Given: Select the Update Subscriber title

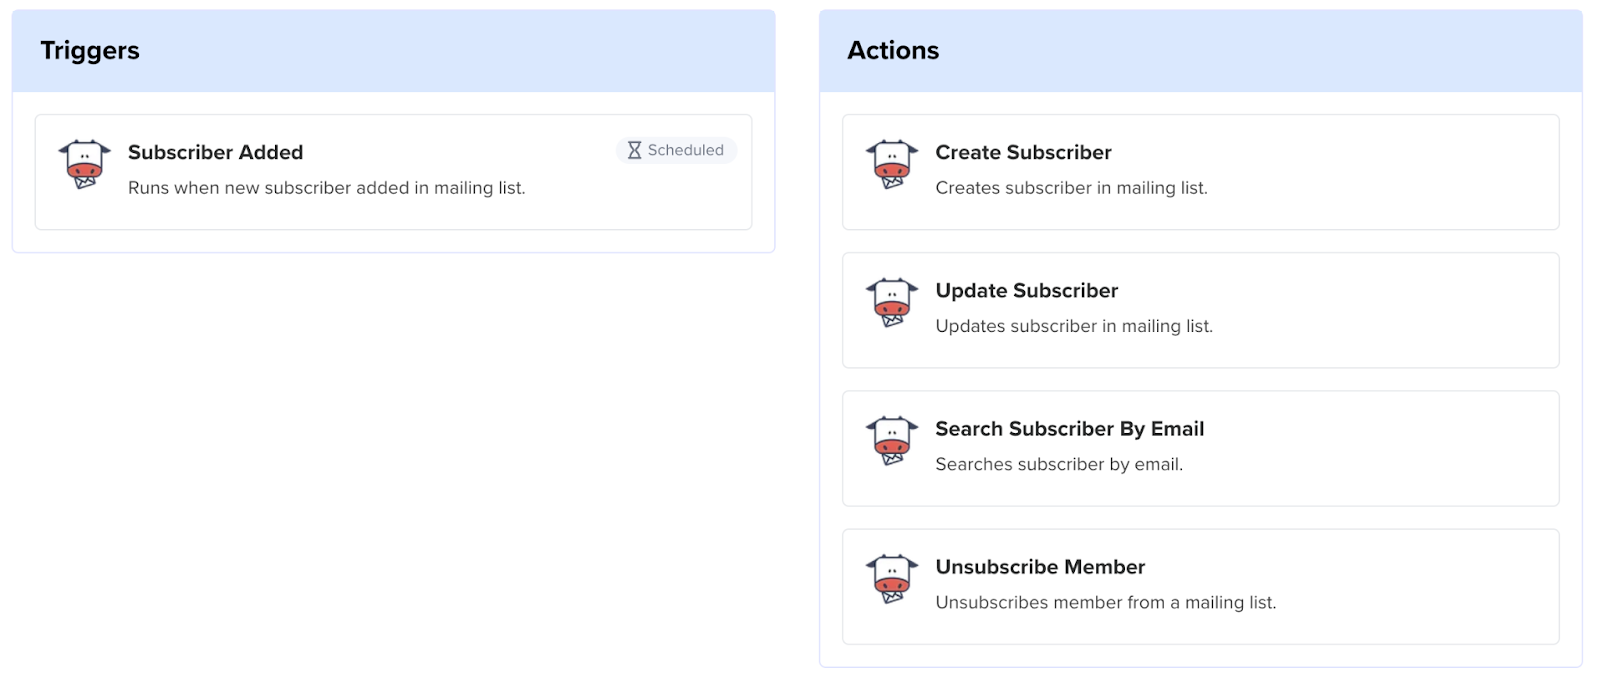Looking at the screenshot, I should pyautogui.click(x=1026, y=290).
